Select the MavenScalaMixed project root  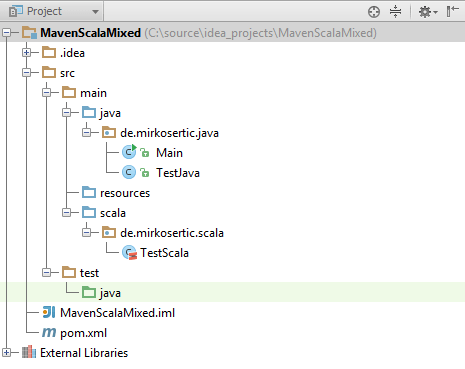pyautogui.click(x=91, y=33)
